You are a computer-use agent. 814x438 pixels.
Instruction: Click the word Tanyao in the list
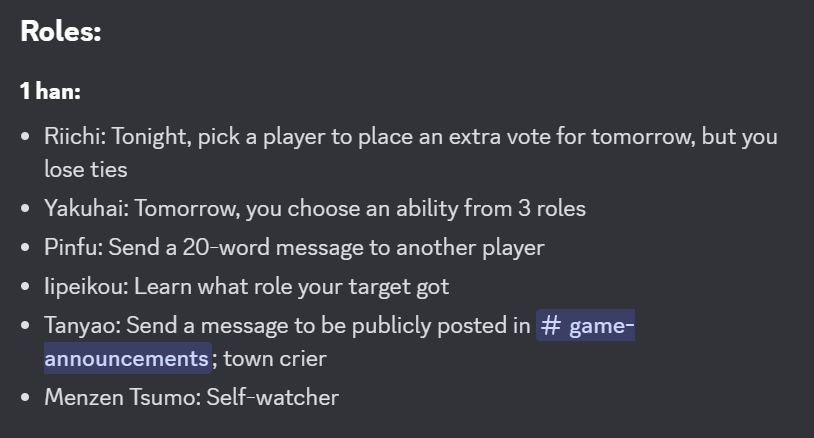pyautogui.click(x=80, y=327)
